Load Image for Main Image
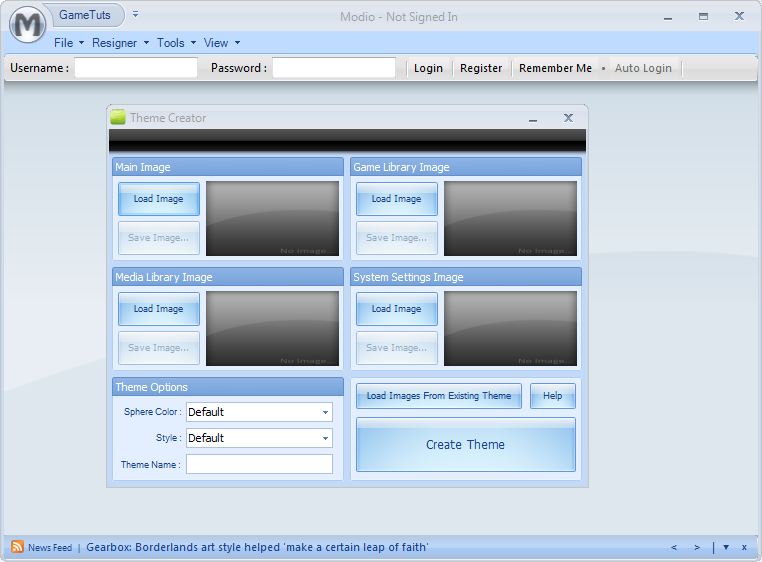762x562 pixels. tap(158, 199)
